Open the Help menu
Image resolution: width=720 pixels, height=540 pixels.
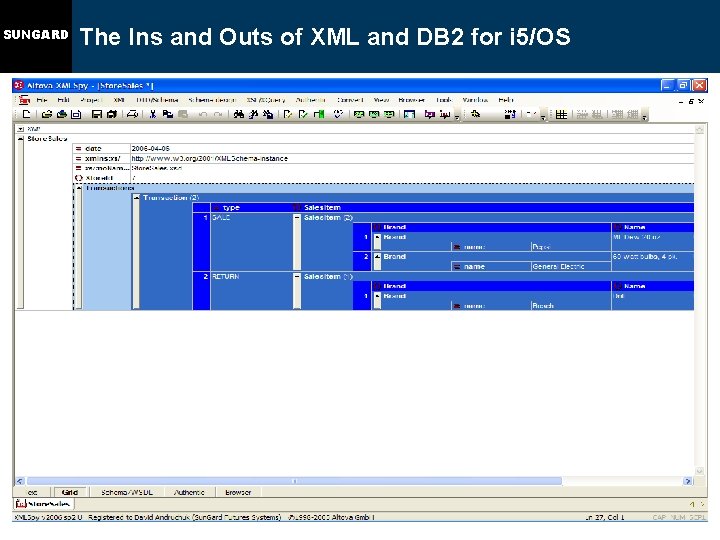[506, 100]
